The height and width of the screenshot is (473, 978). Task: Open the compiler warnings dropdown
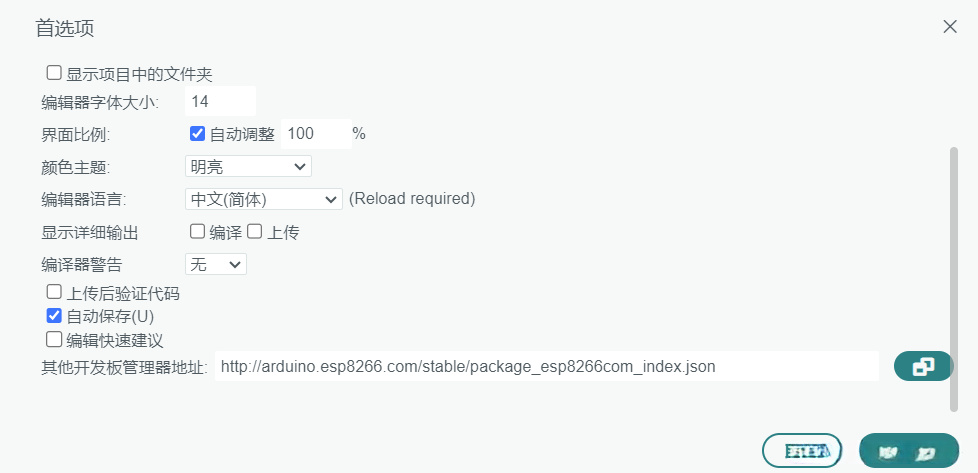pos(216,264)
